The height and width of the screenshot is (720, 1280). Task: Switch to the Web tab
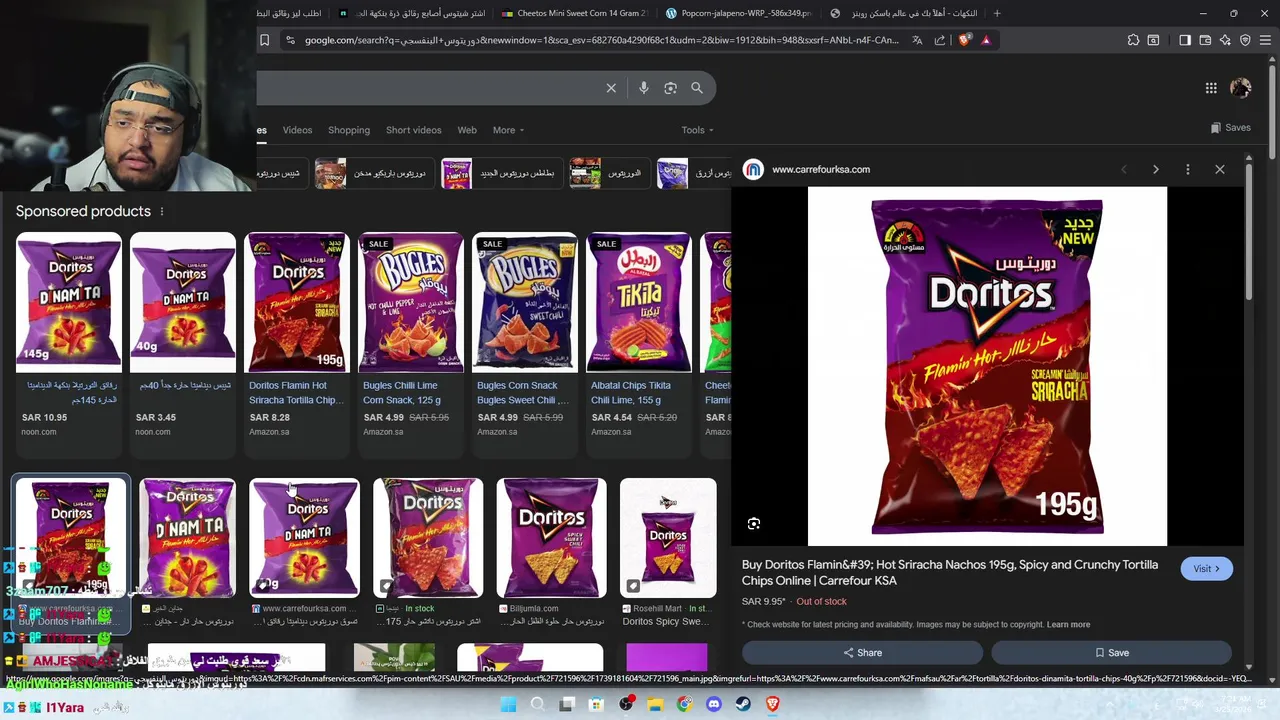coord(467,130)
